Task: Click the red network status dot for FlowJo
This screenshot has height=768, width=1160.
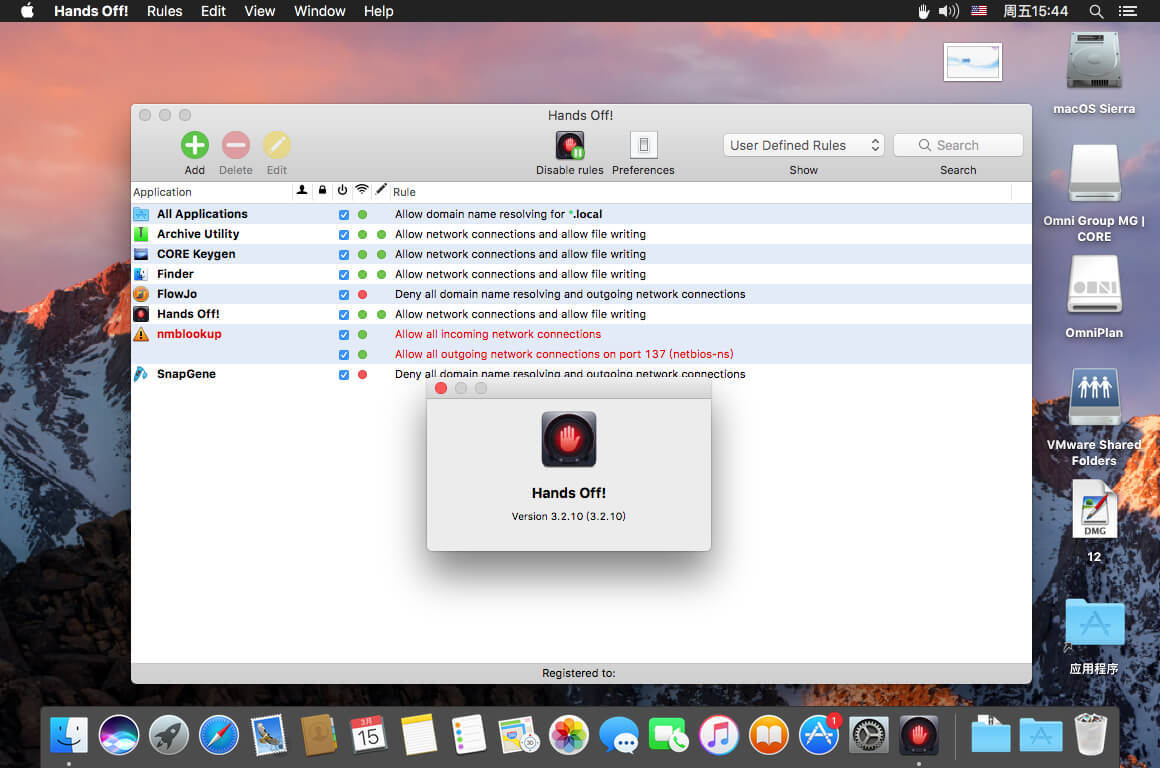Action: click(362, 294)
